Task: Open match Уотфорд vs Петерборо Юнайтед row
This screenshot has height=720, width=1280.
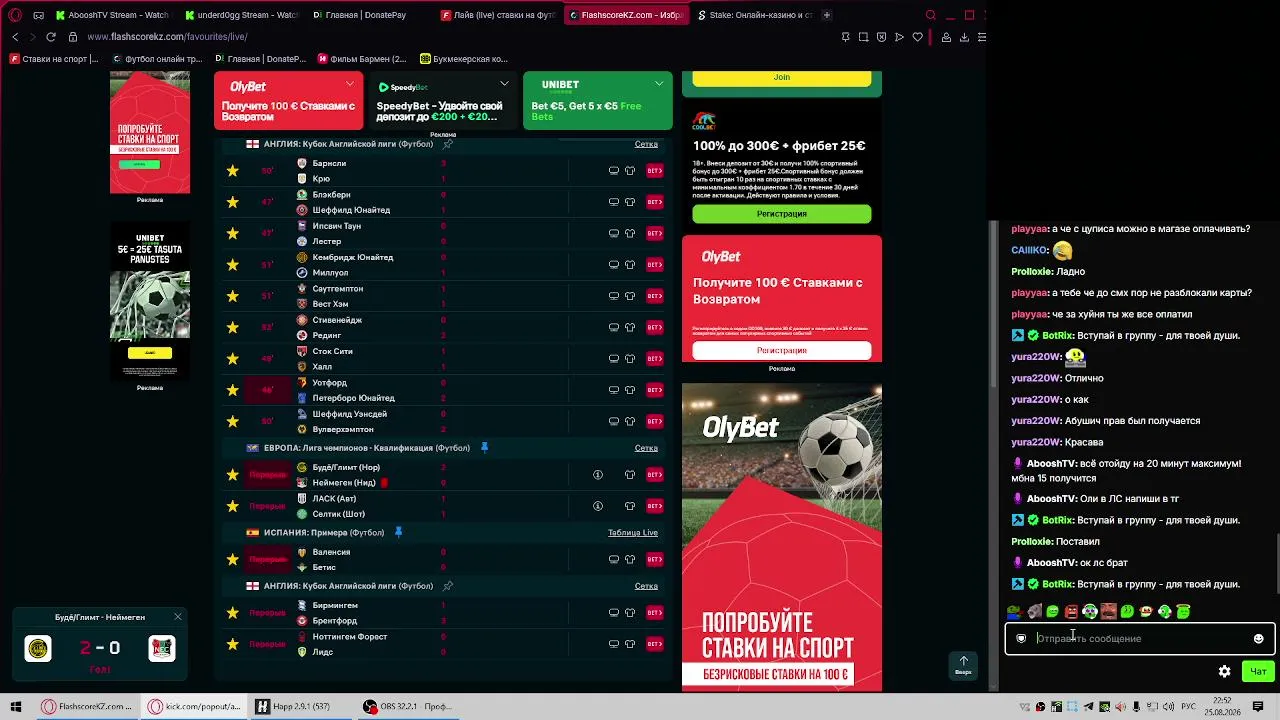Action: point(445,390)
